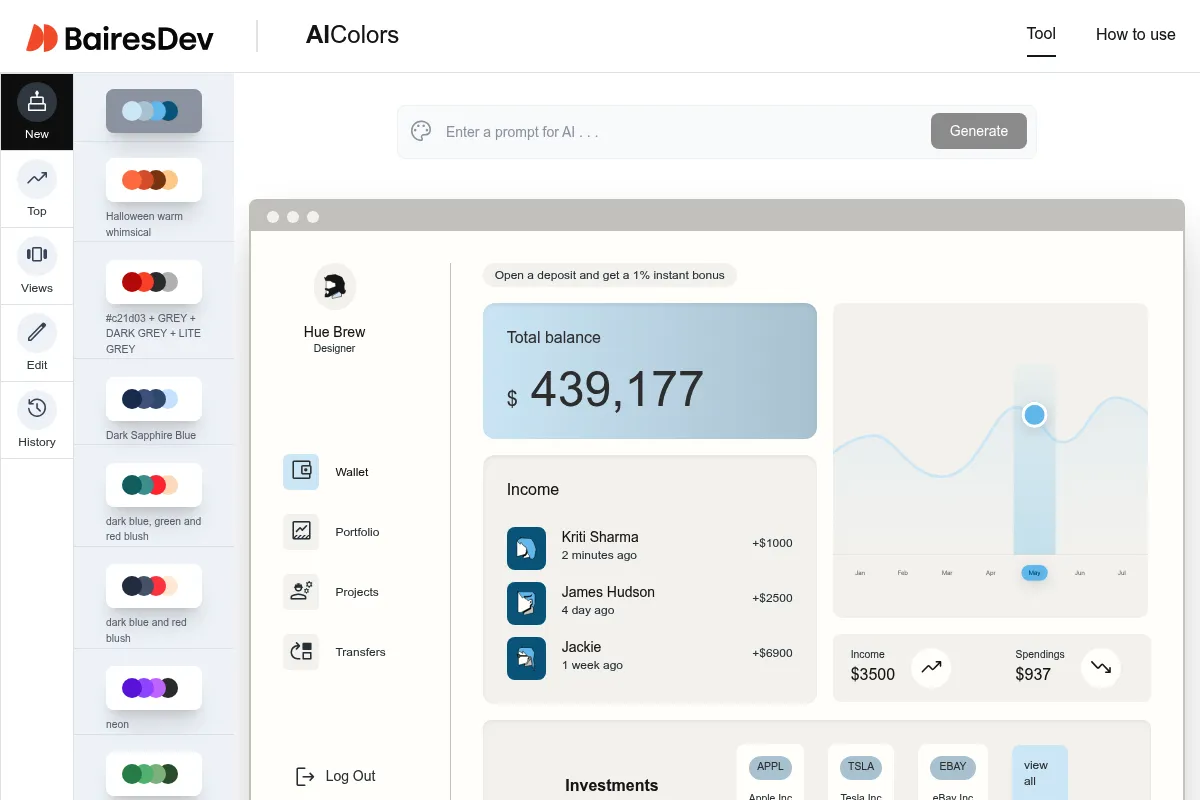Click the Hue Brew profile avatar
The width and height of the screenshot is (1200, 800).
point(335,287)
